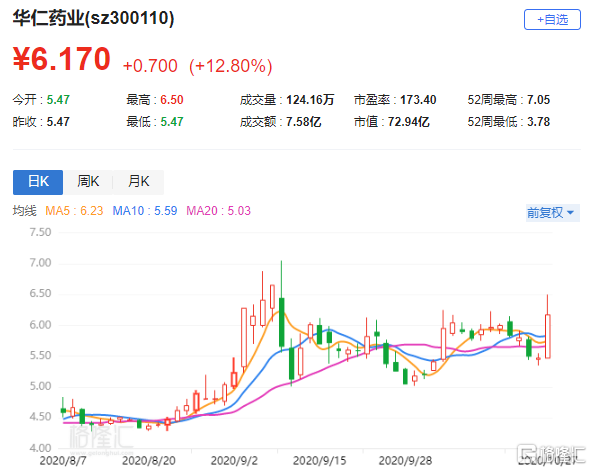This screenshot has width=592, height=471.
Task: Click the 昨收 value 5.47
Action: click(58, 122)
